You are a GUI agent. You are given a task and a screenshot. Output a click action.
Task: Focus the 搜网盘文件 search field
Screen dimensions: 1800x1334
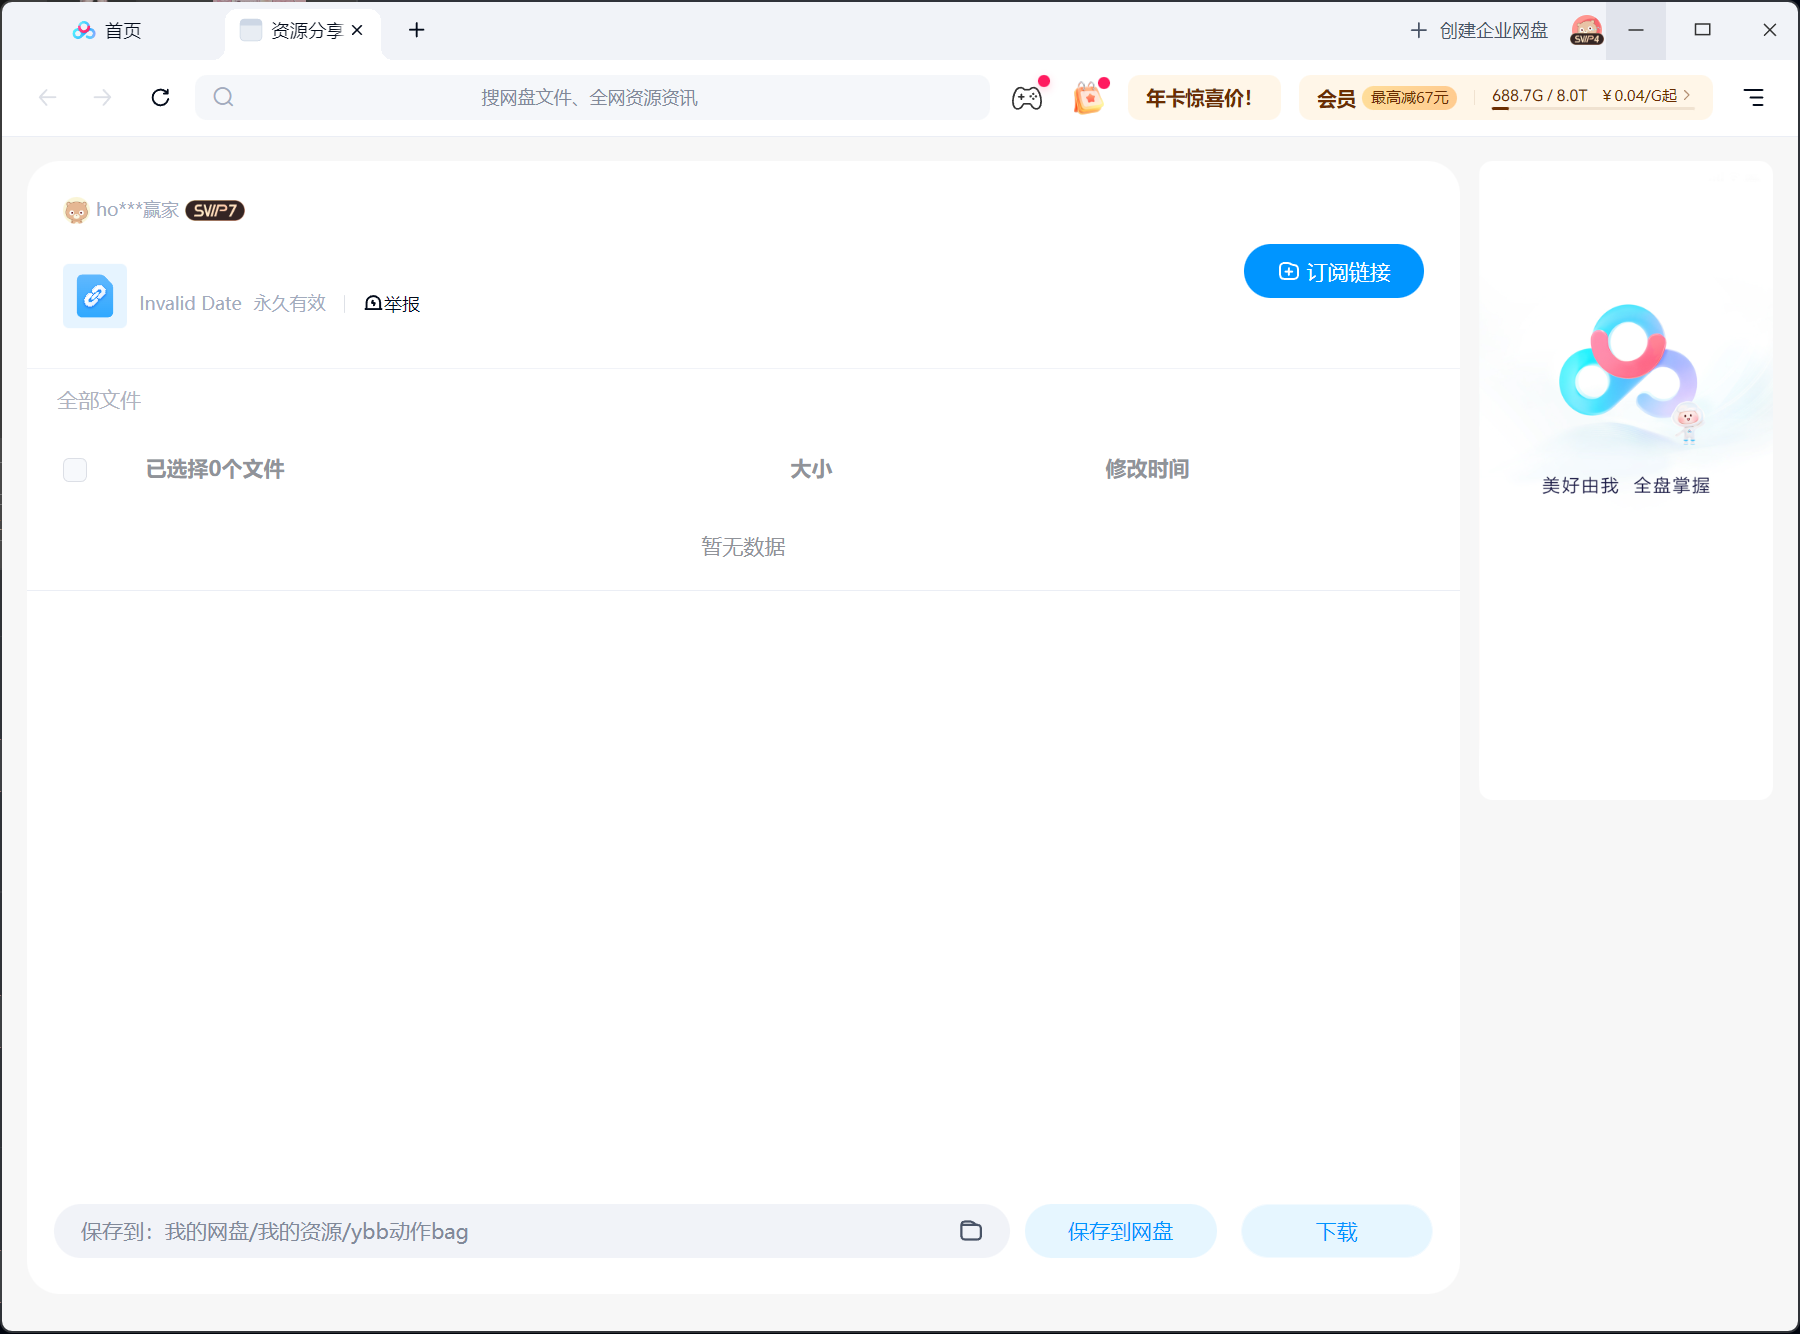pos(592,98)
